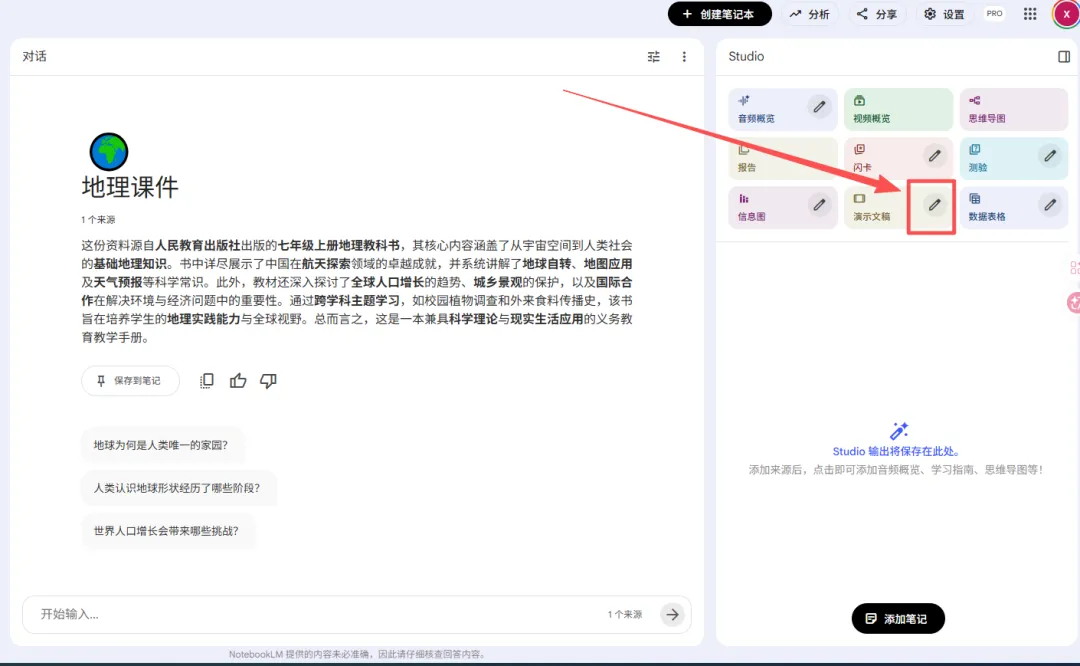The height and width of the screenshot is (666, 1080).
Task: Generate Video Overview (视频概览)
Action: point(898,110)
